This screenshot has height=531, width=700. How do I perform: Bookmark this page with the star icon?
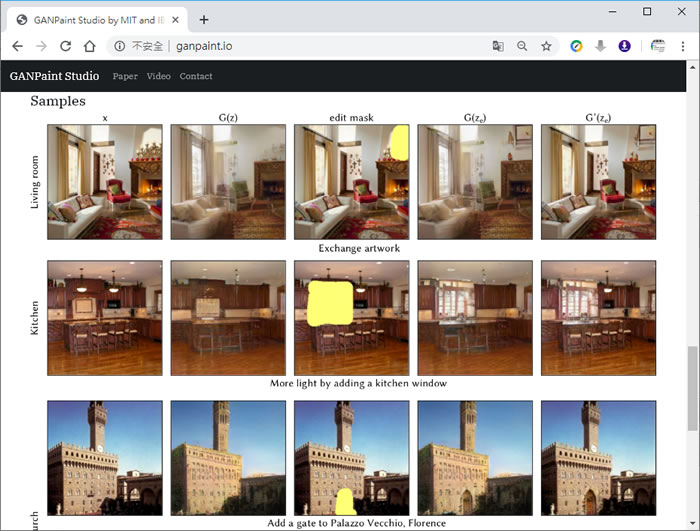tap(546, 46)
